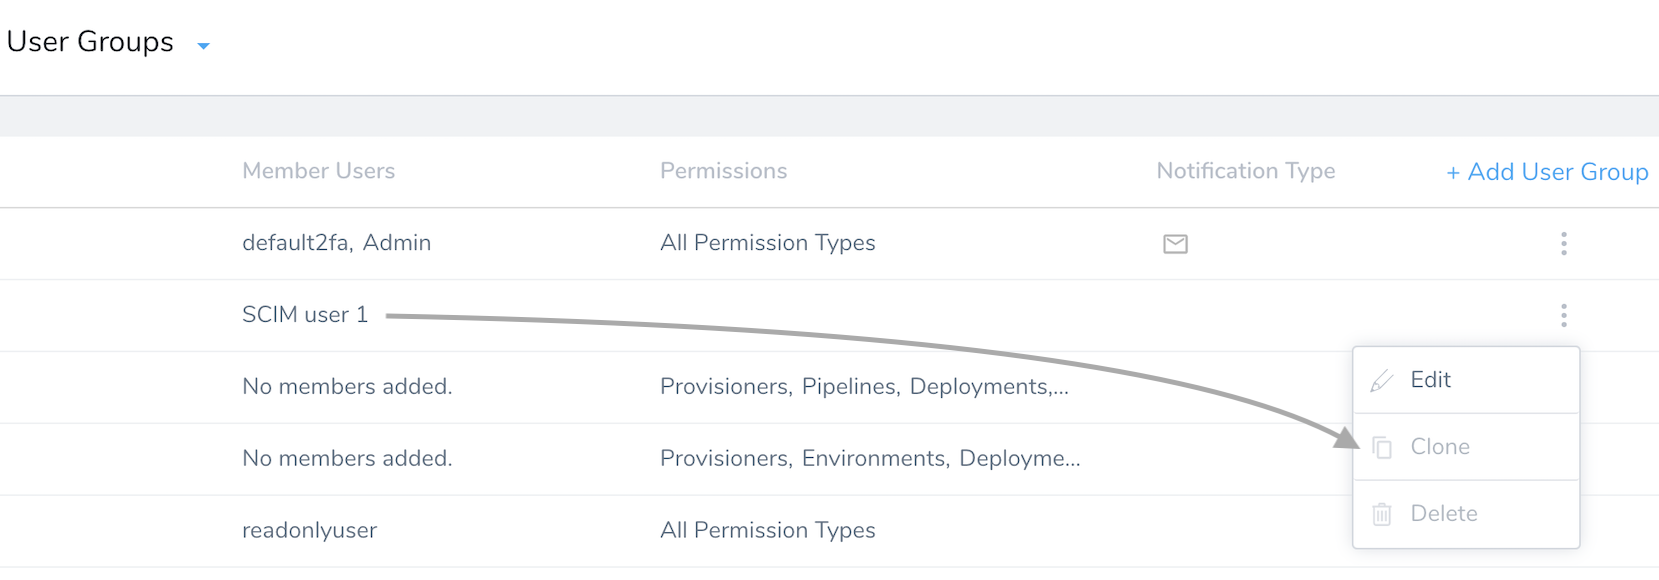The width and height of the screenshot is (1659, 580).
Task: Click the Member Users column header
Action: click(x=319, y=171)
